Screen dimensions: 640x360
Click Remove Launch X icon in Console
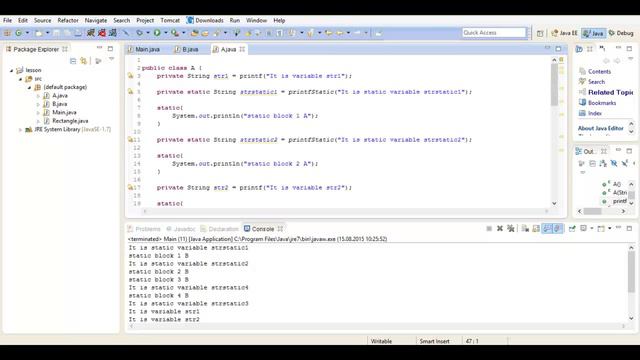pyautogui.click(x=500, y=229)
